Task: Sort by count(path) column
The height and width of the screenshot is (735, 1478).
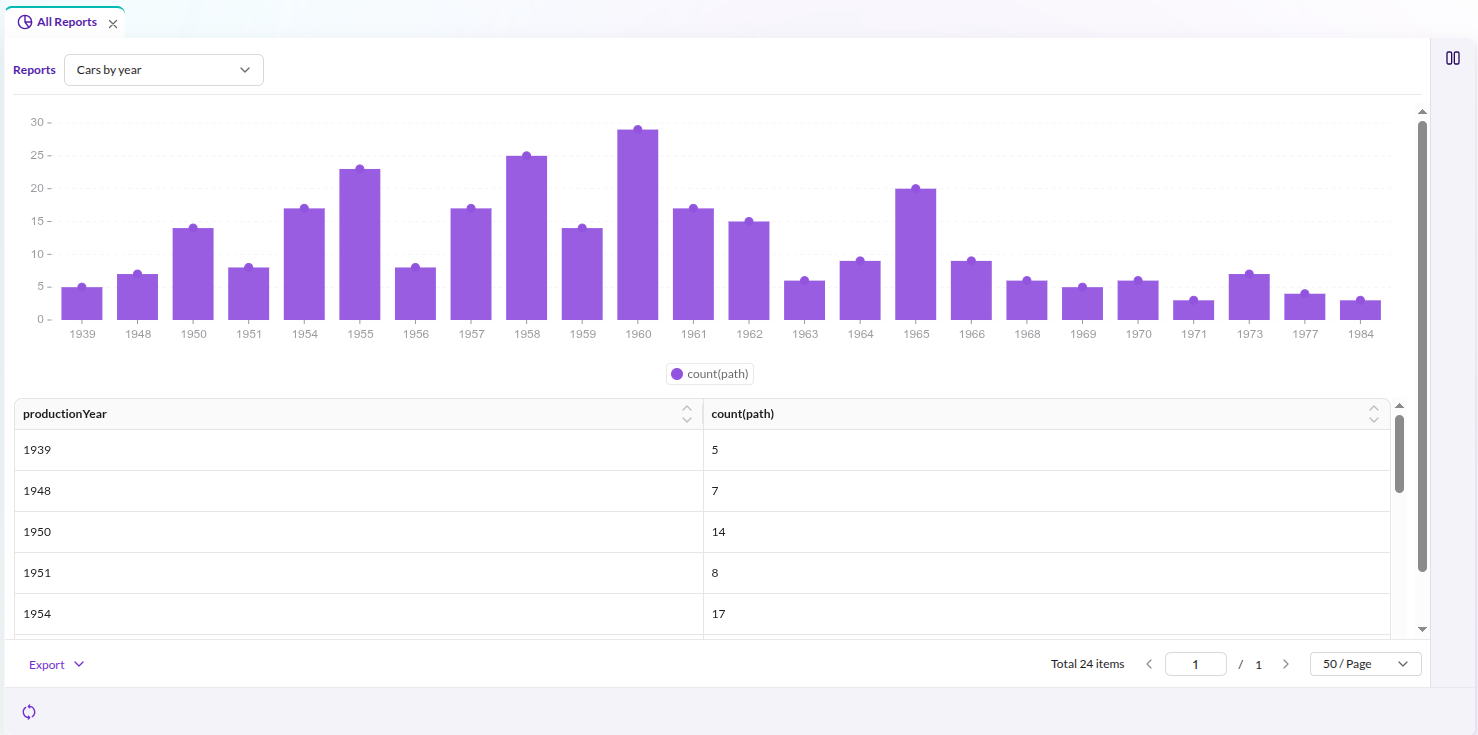Action: pyautogui.click(x=1373, y=414)
